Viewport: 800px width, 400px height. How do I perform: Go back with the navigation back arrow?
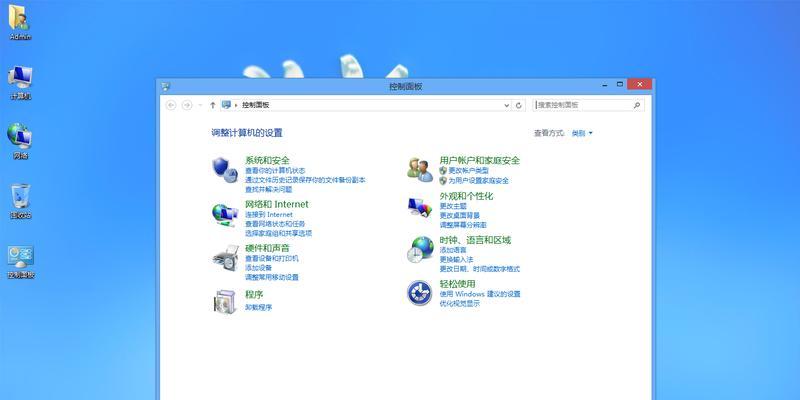pos(171,105)
